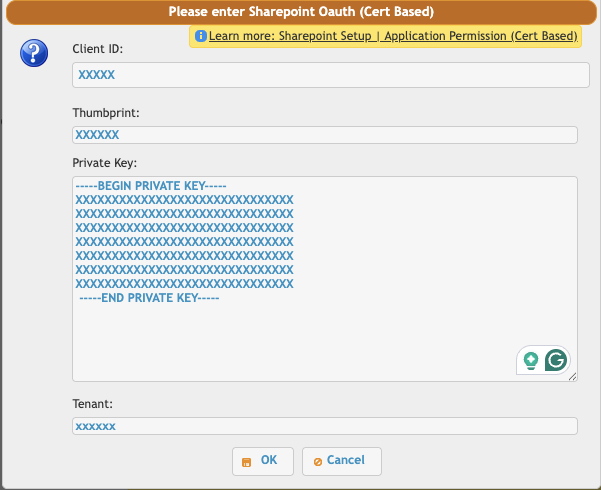
Task: Select the Tenant input field
Action: 325,426
